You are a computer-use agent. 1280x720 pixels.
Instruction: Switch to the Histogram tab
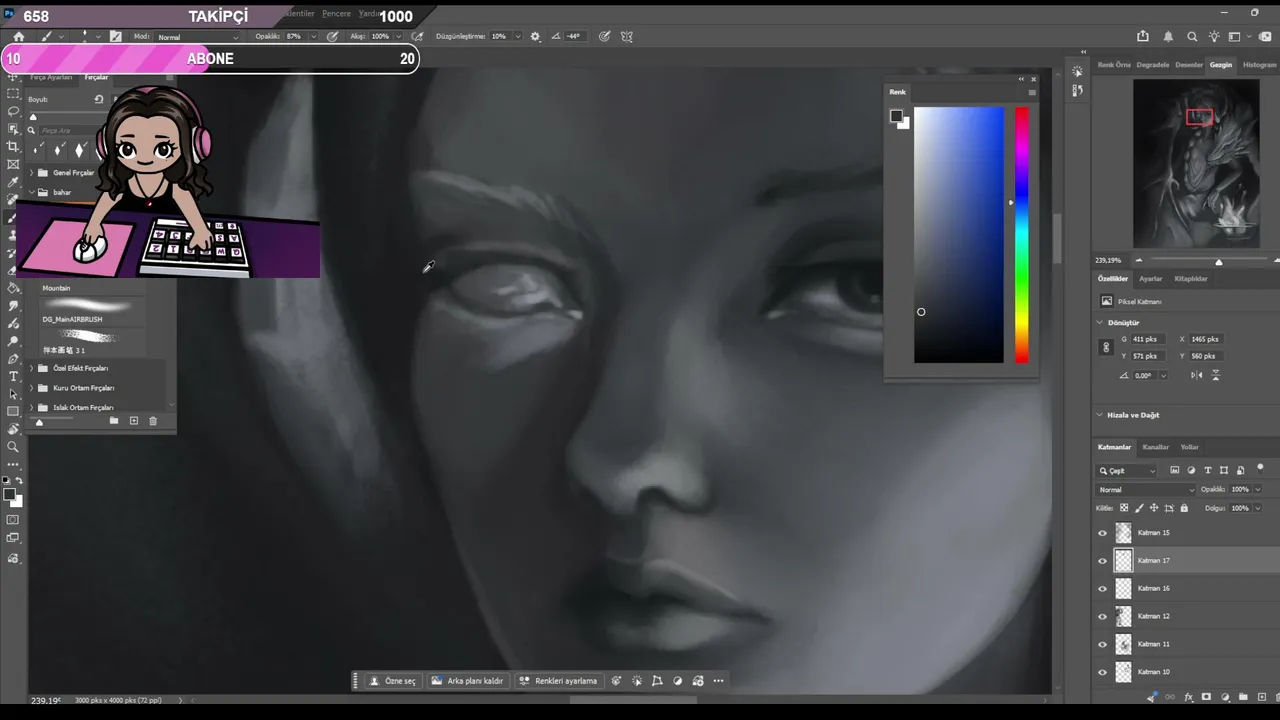tap(1259, 65)
